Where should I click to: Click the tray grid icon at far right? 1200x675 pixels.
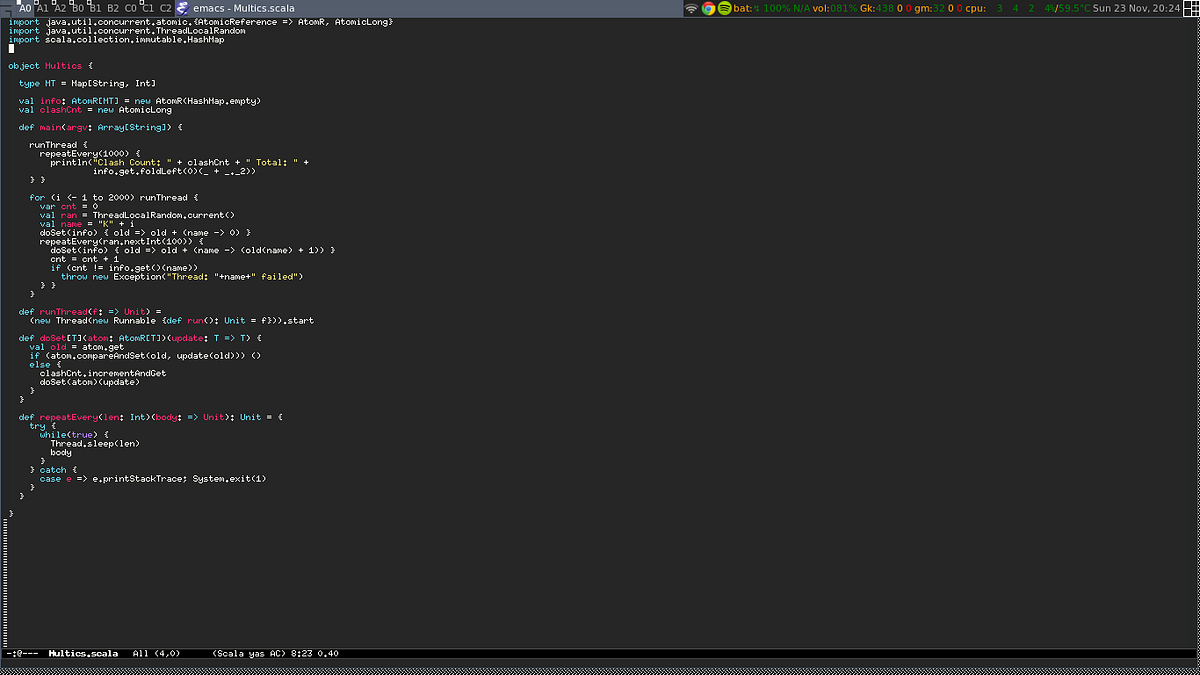[x=1190, y=8]
